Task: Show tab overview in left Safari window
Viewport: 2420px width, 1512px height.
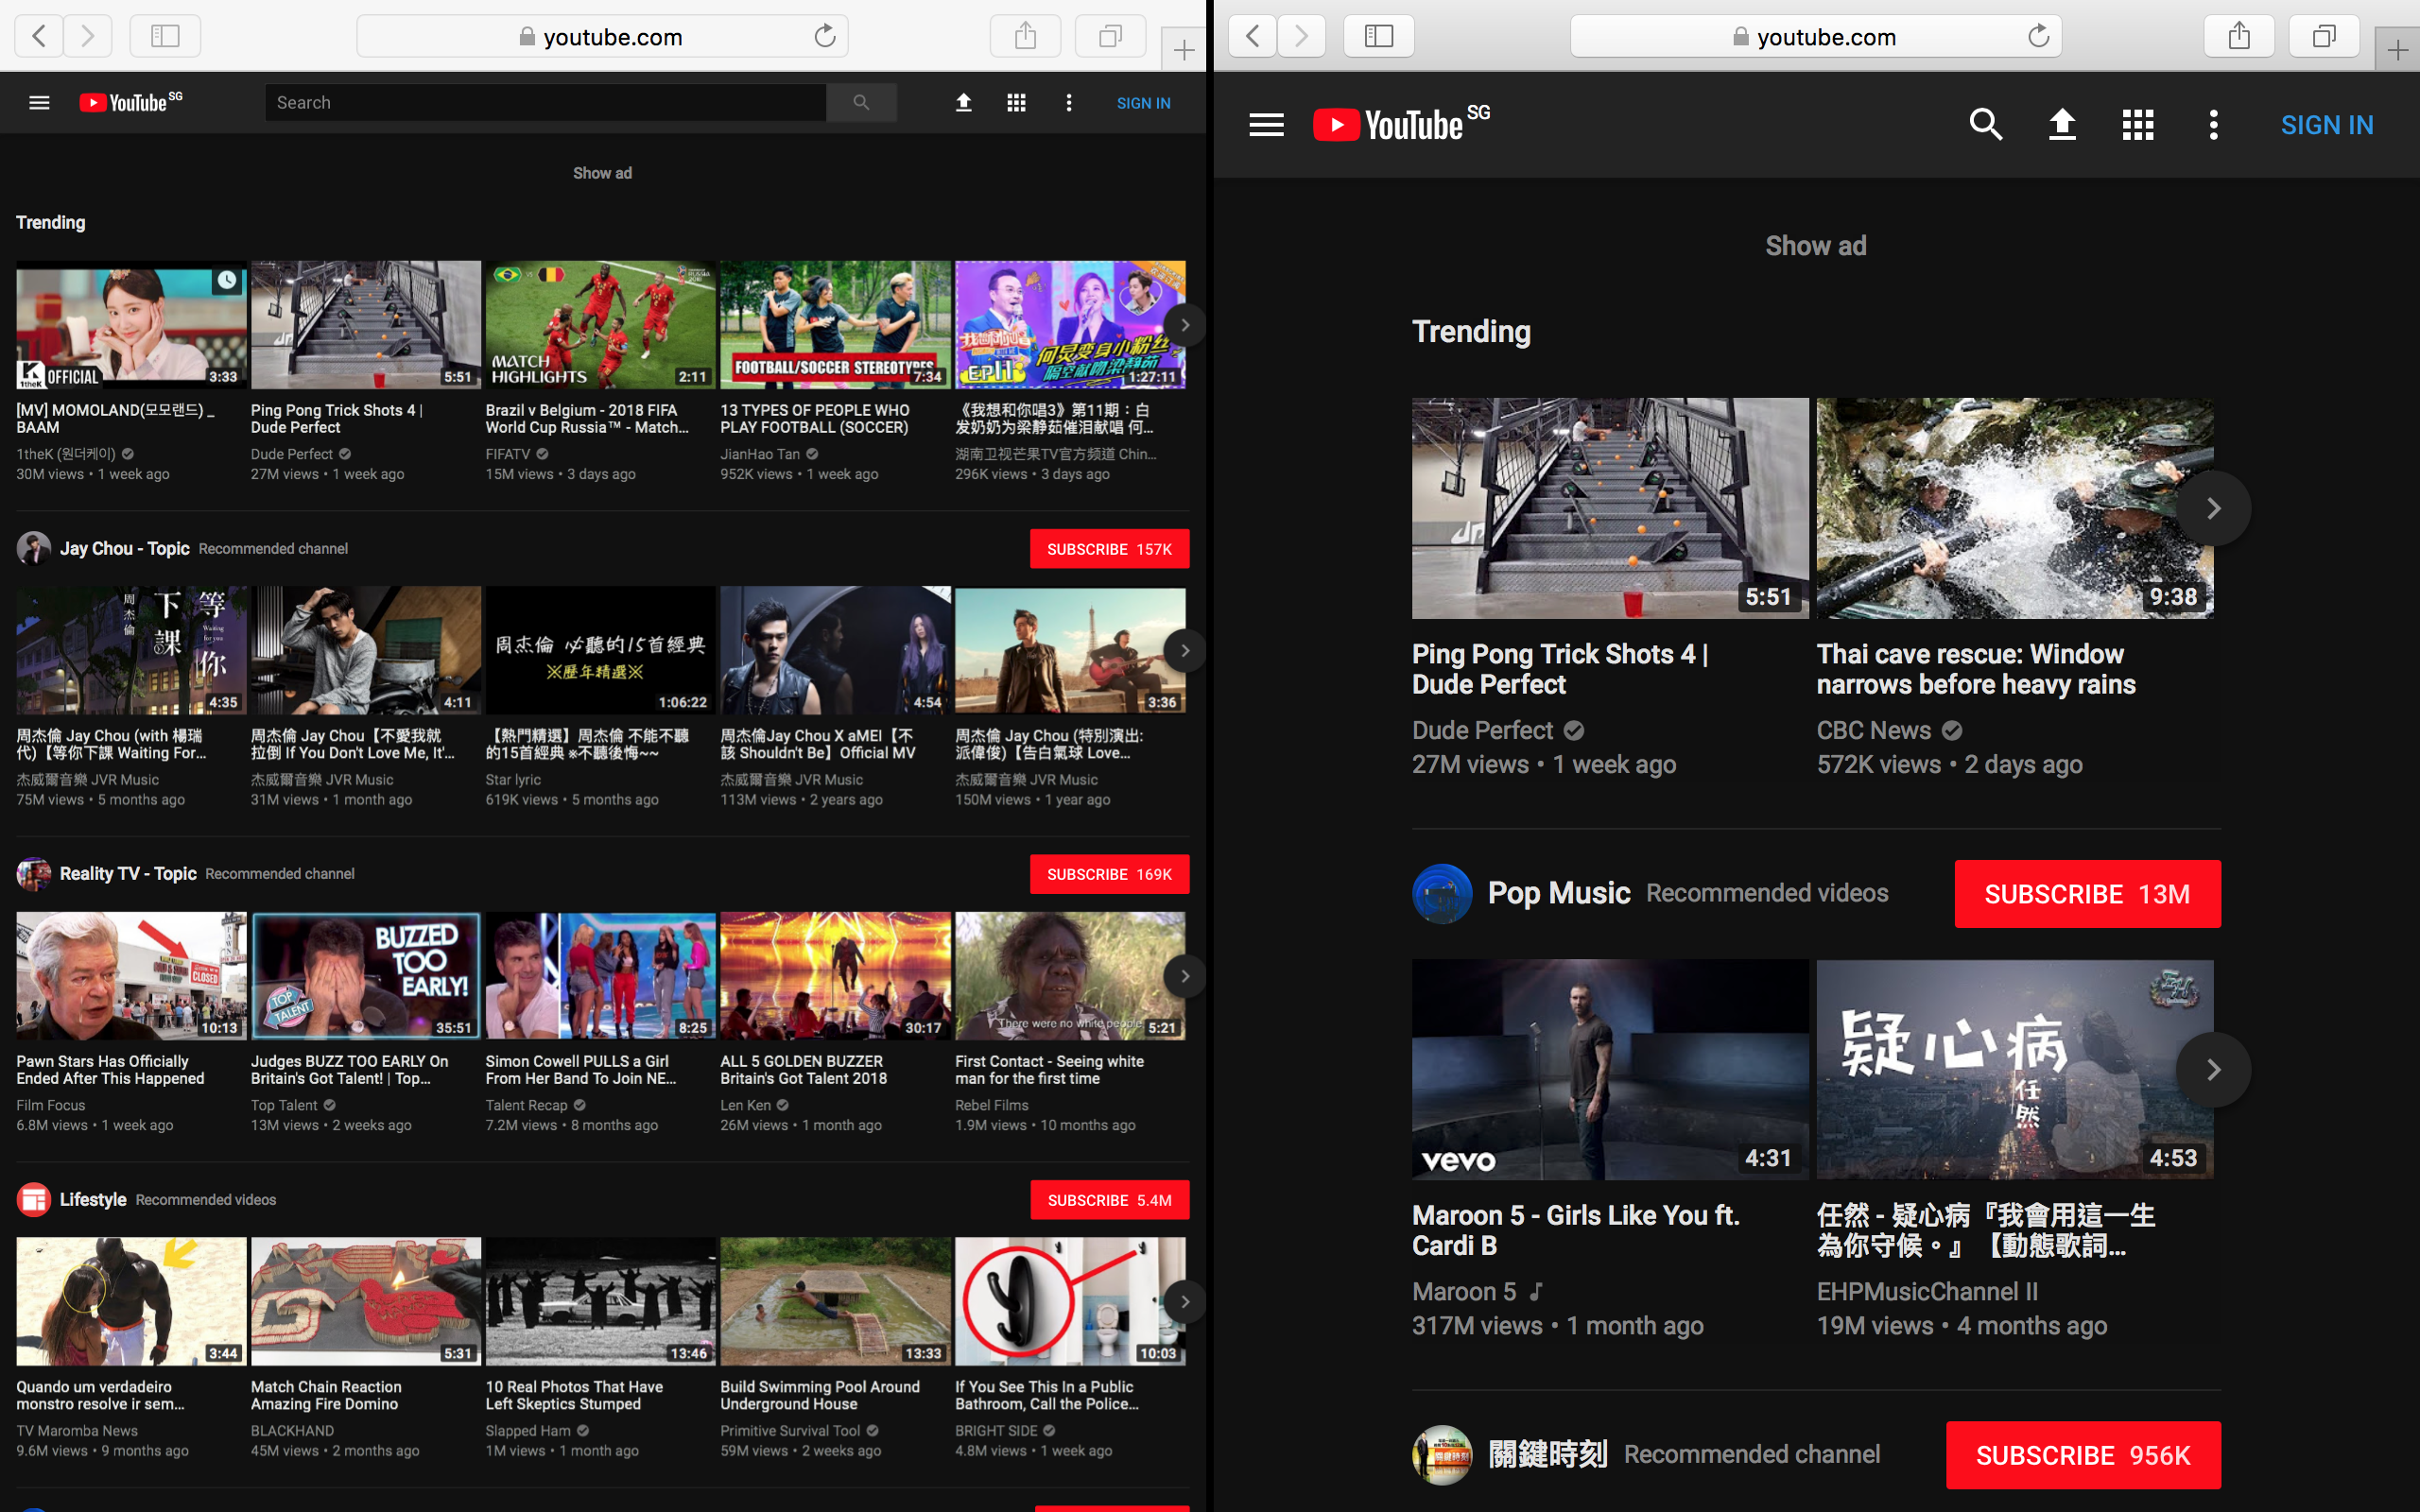Action: tap(1110, 37)
